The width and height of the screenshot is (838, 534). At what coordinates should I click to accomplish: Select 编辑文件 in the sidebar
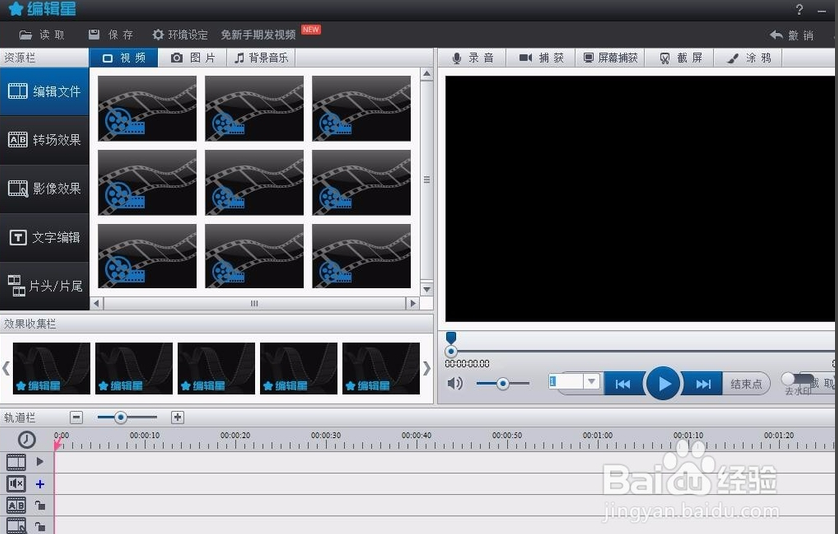44,91
